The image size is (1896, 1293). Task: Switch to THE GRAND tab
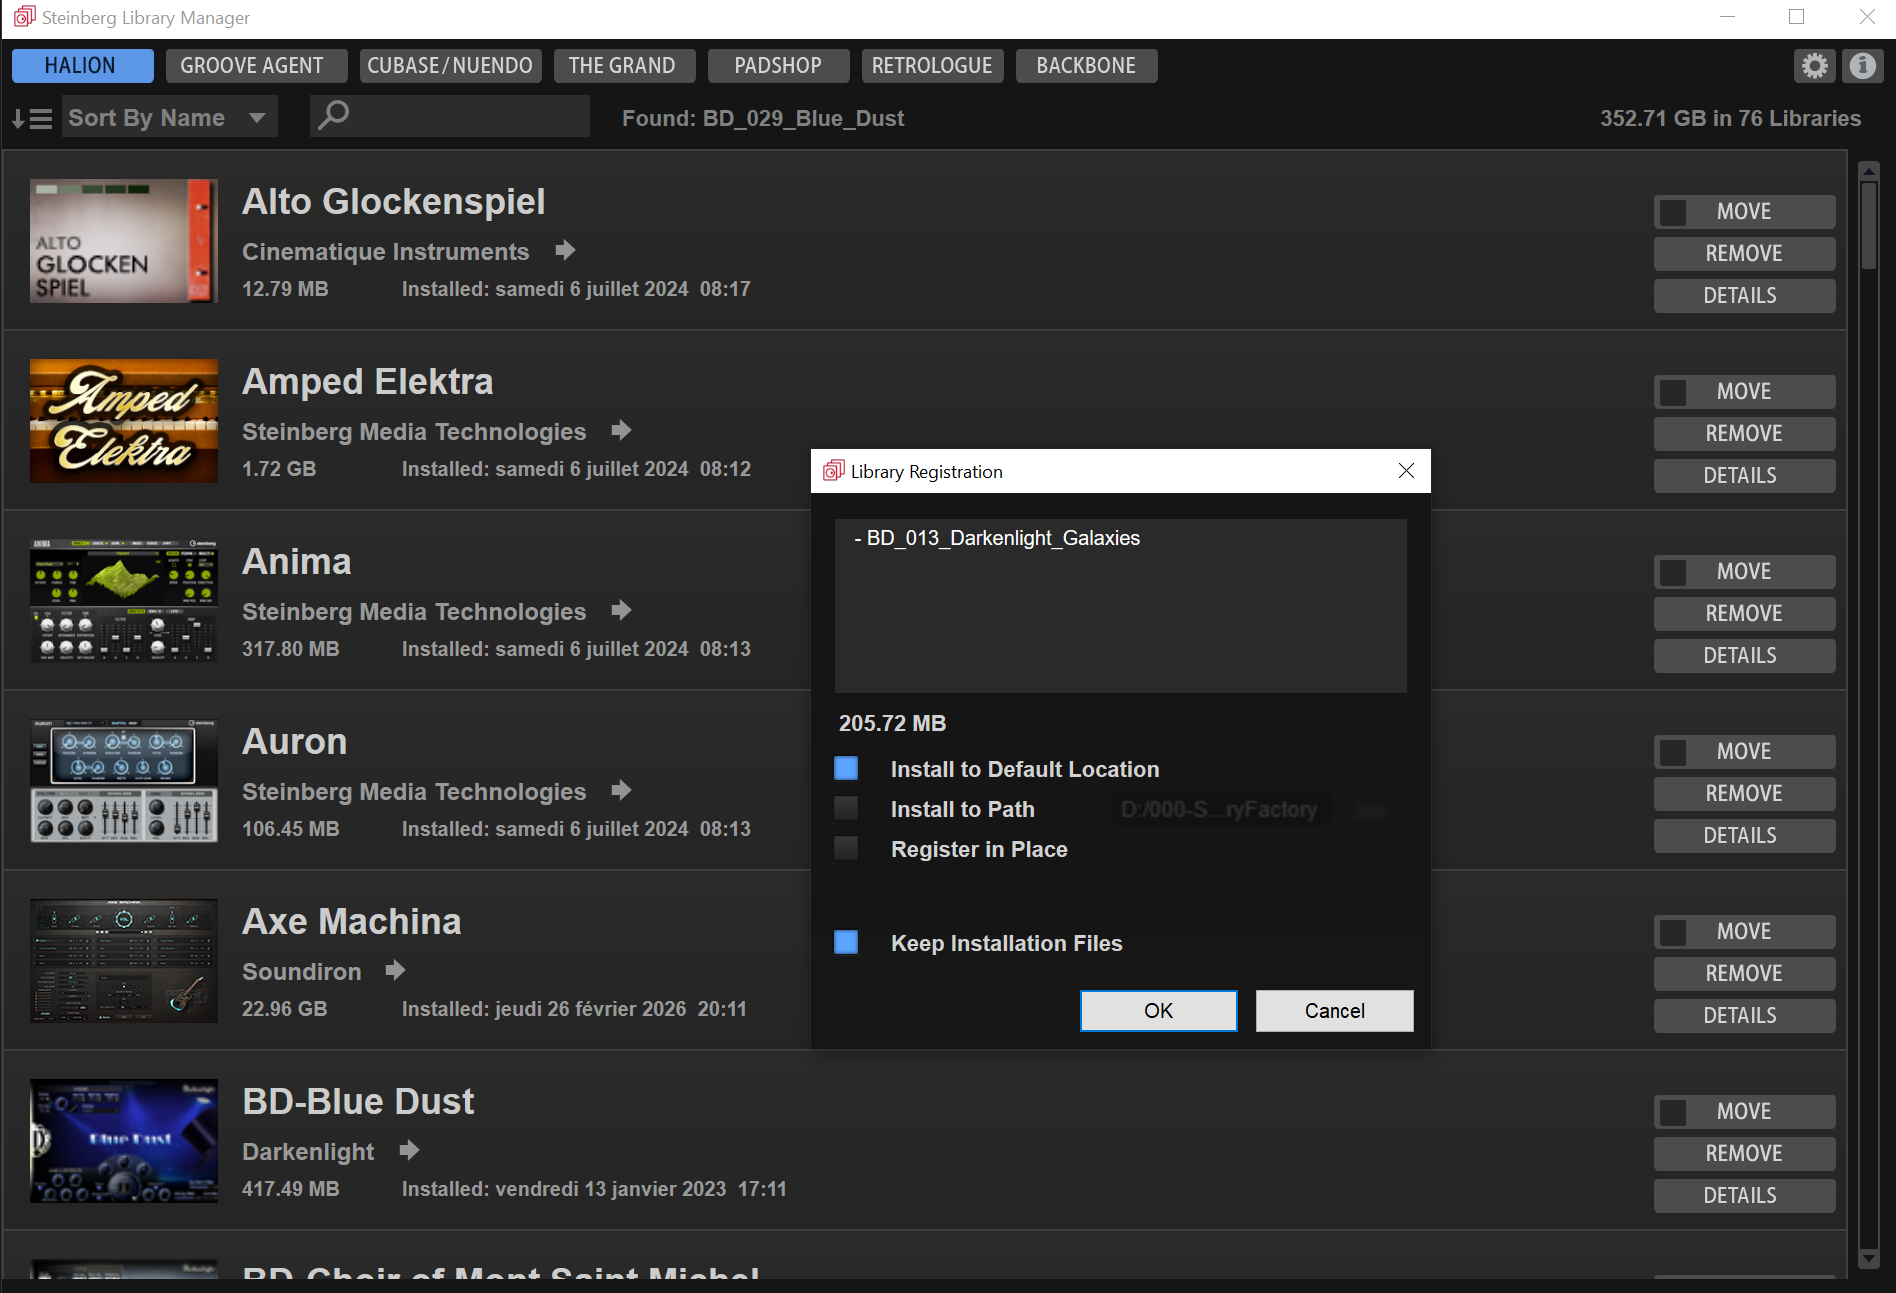[624, 66]
